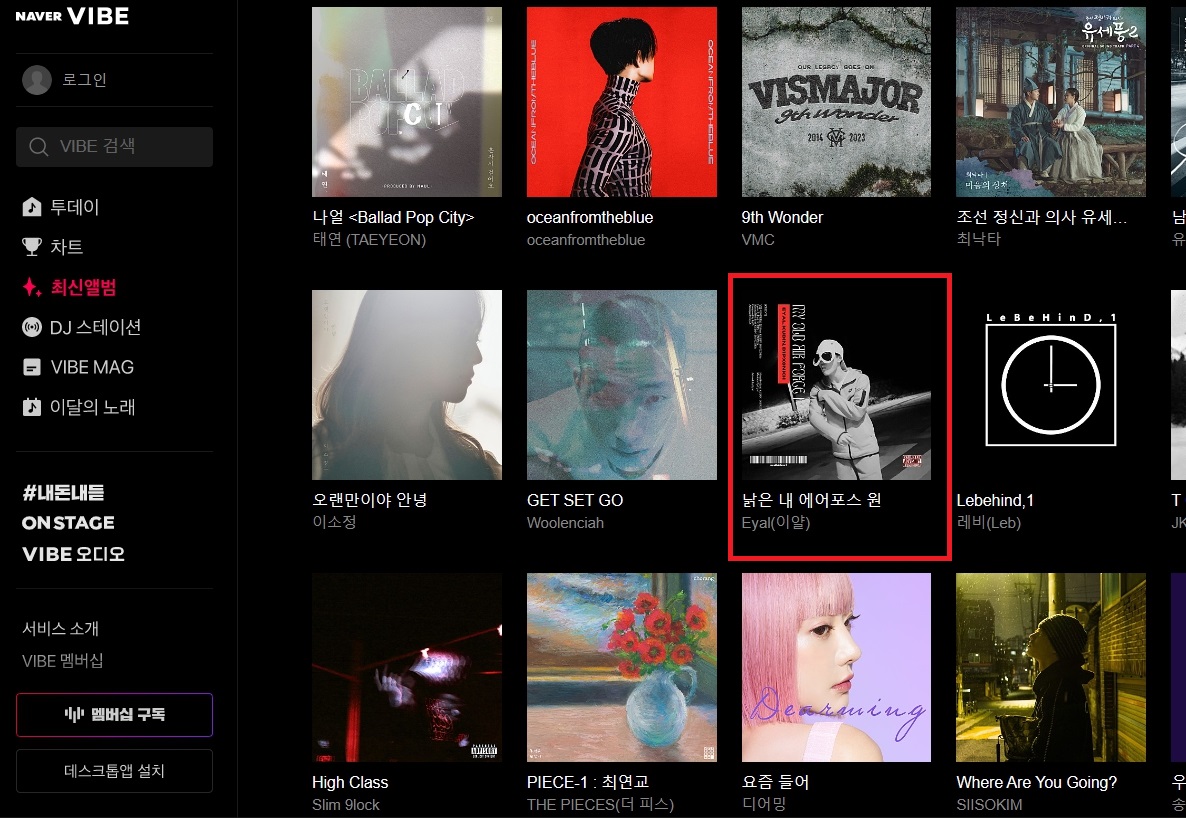Open ONSTAGE link
This screenshot has height=818, width=1186.
point(68,523)
